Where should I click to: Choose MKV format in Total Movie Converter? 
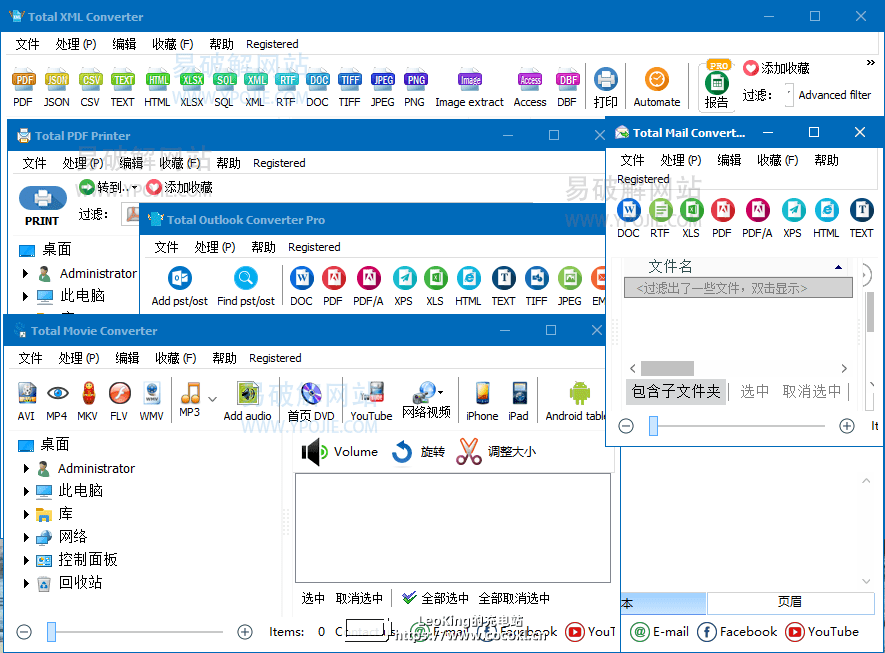[x=87, y=401]
